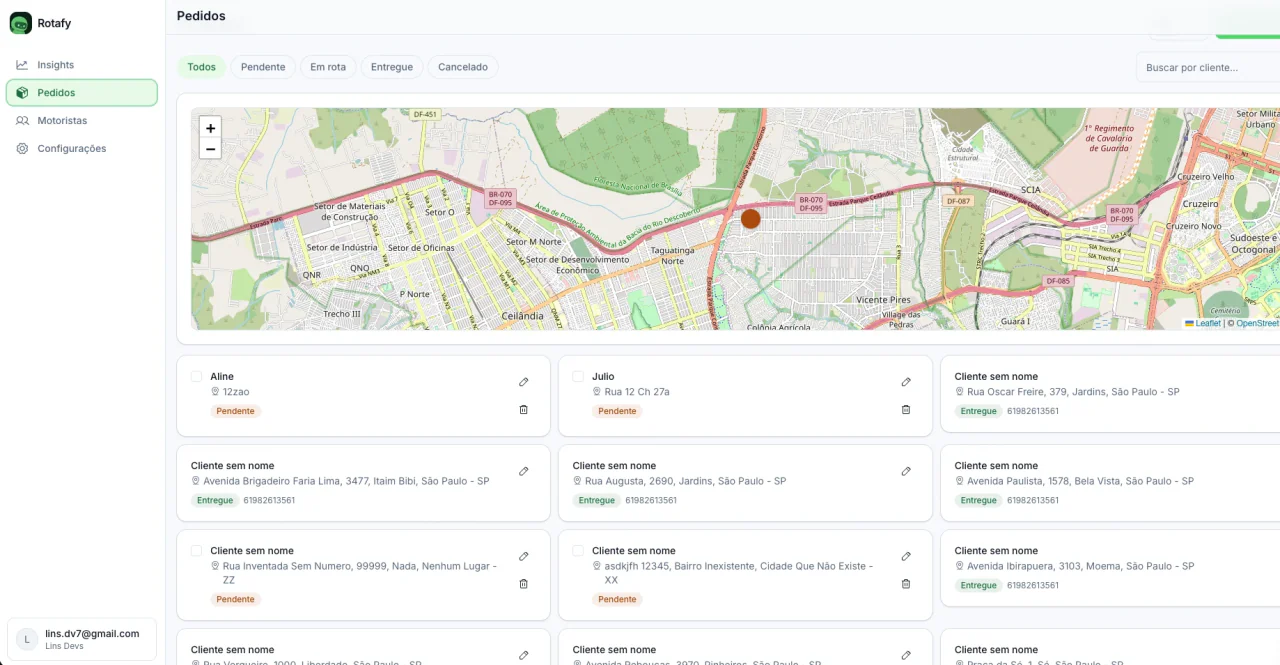Open the Pedidos sidebar section

coord(82,93)
